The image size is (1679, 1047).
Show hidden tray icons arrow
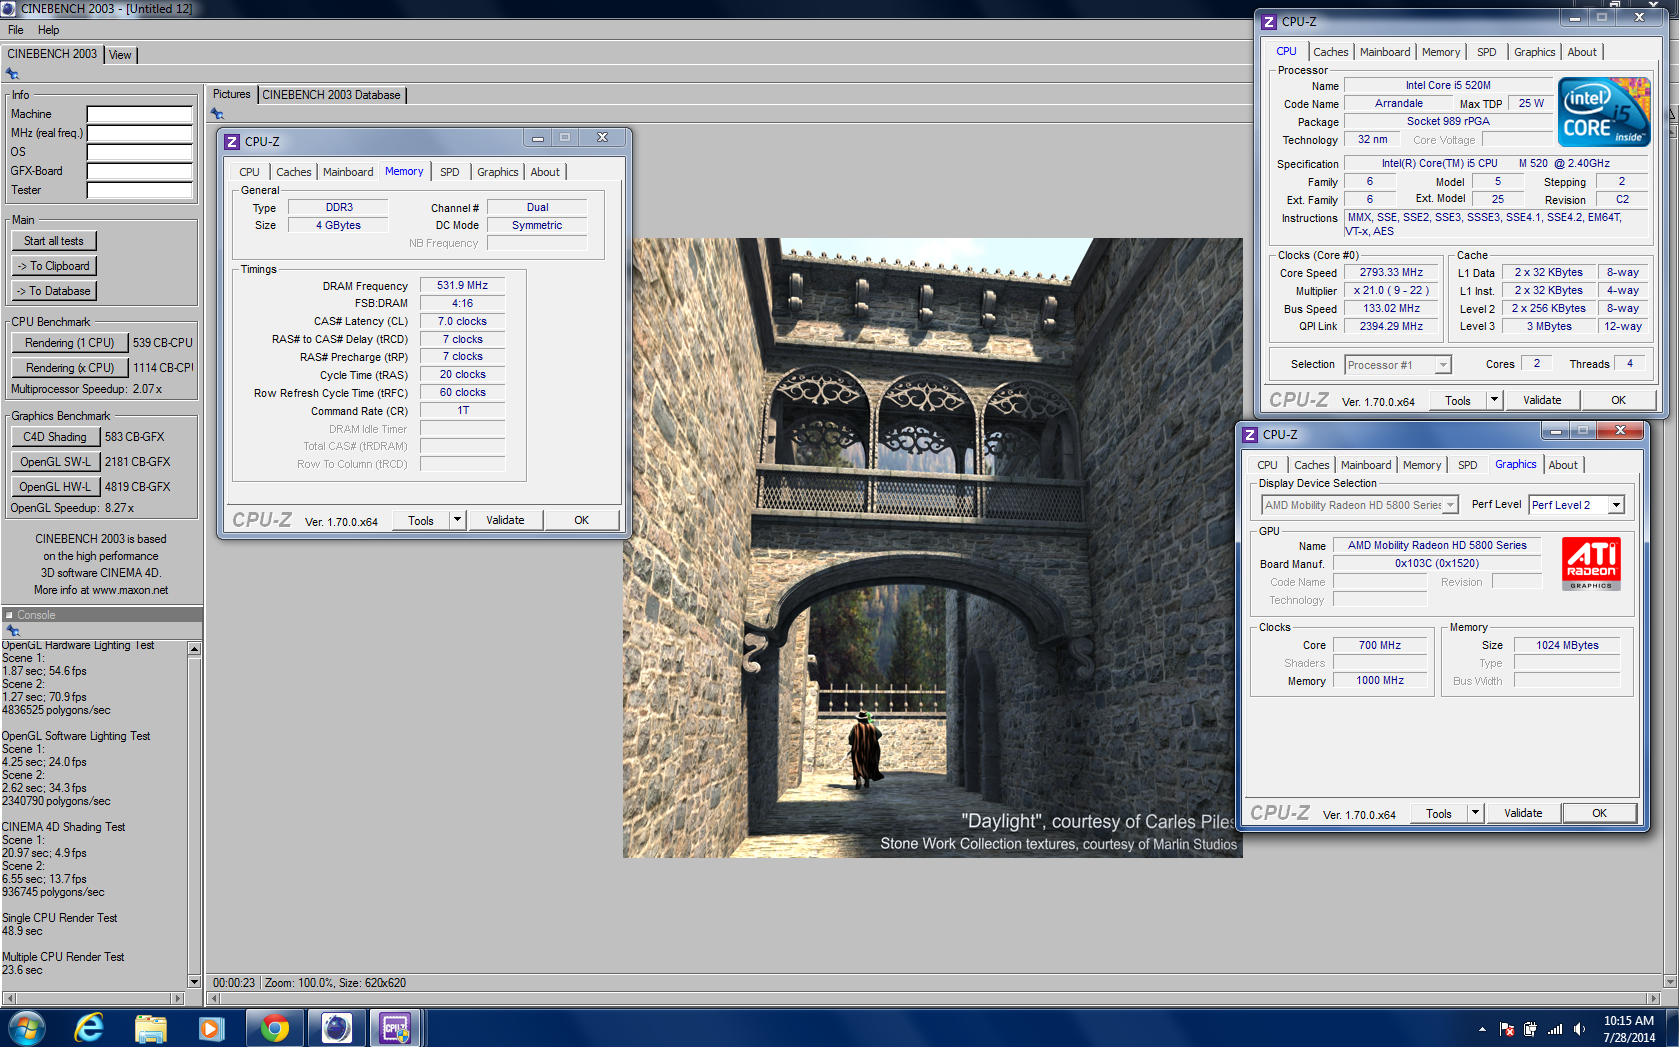point(1482,1029)
